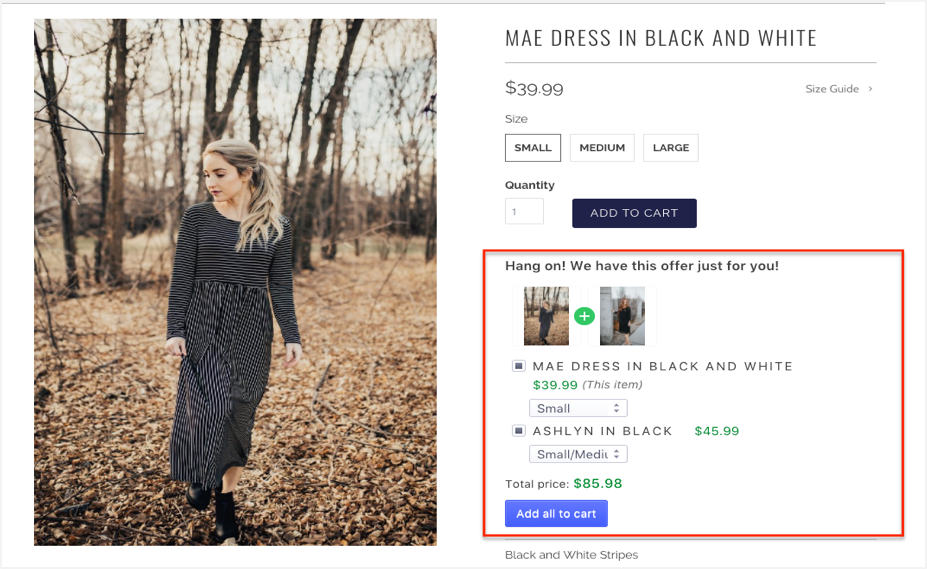Toggle the Mae Dress bundle checkbox
This screenshot has width=927, height=569.
tap(519, 366)
